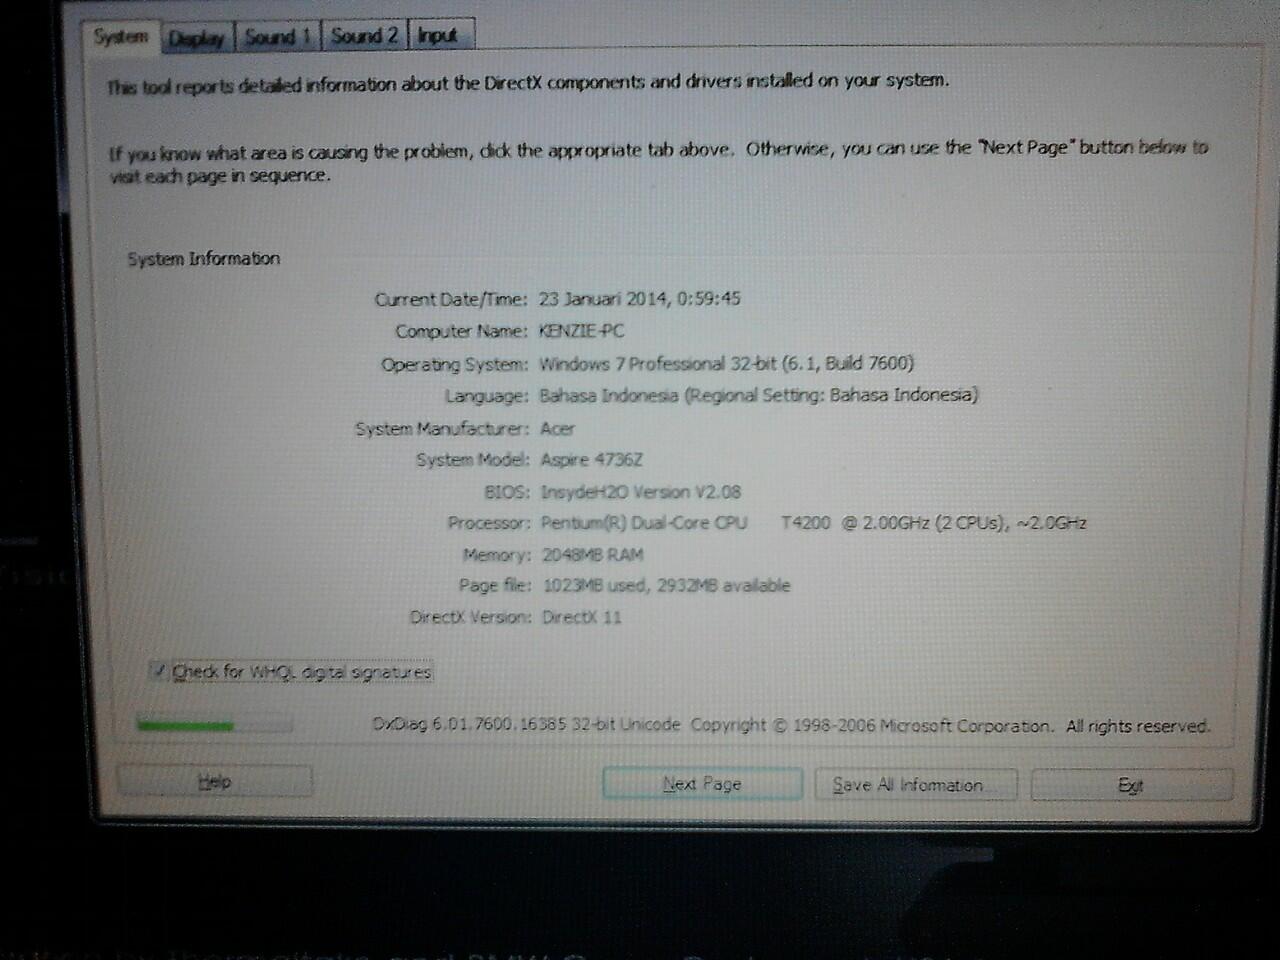
Task: Click the System Information heading
Action: click(203, 258)
